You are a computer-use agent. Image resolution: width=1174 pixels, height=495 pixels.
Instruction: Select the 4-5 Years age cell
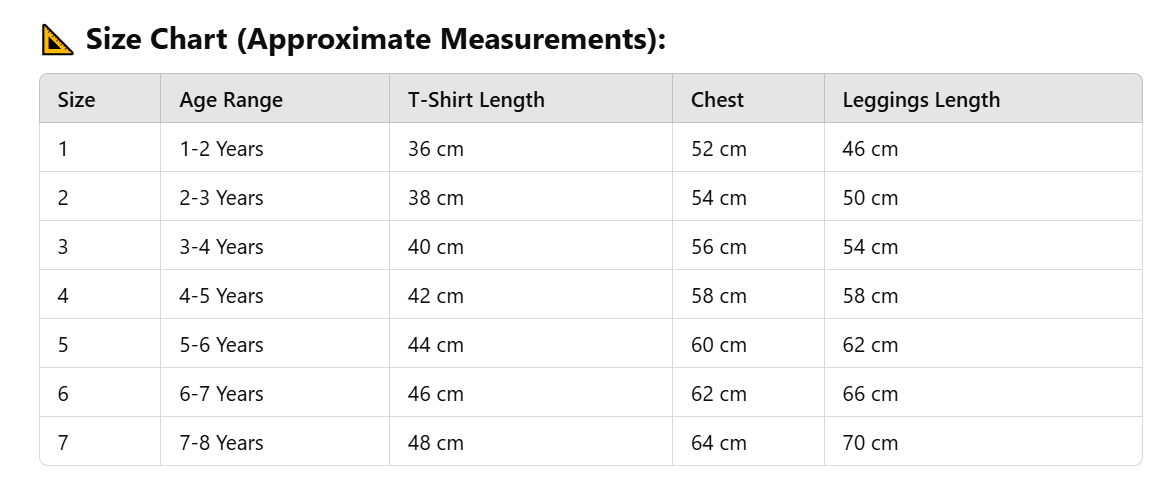tap(275, 296)
